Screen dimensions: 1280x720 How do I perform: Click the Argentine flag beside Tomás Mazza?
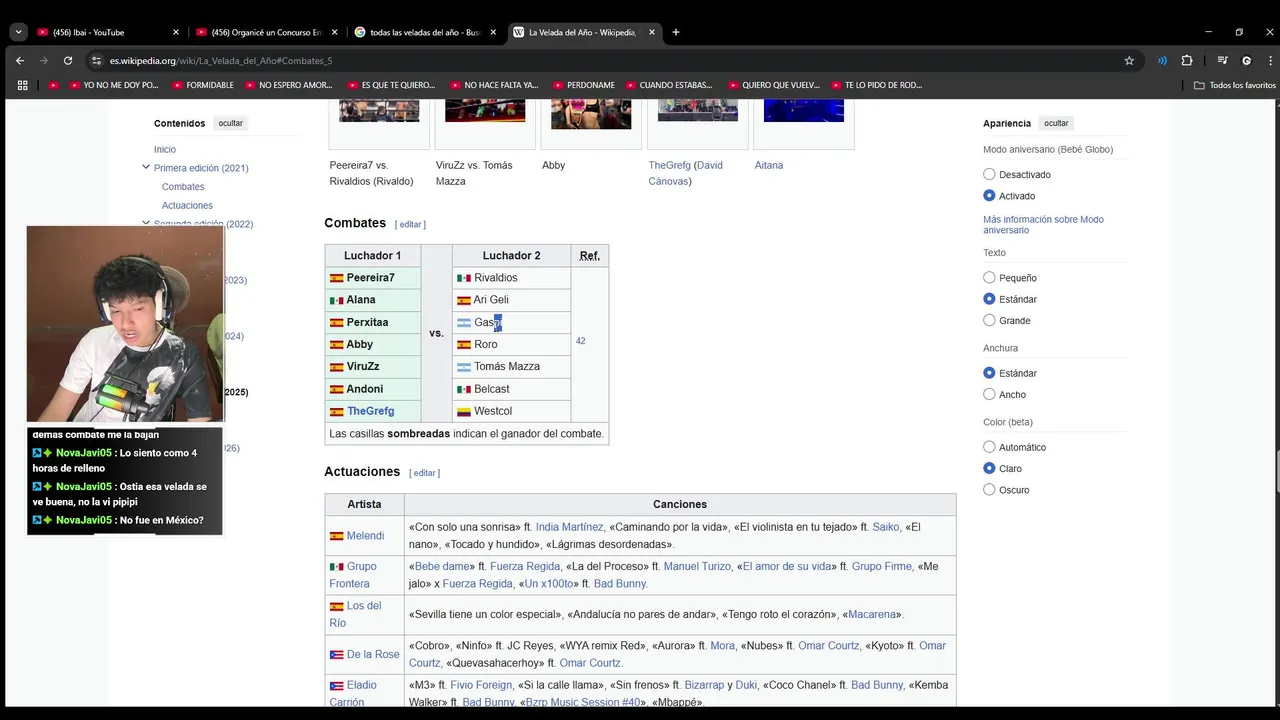click(464, 367)
